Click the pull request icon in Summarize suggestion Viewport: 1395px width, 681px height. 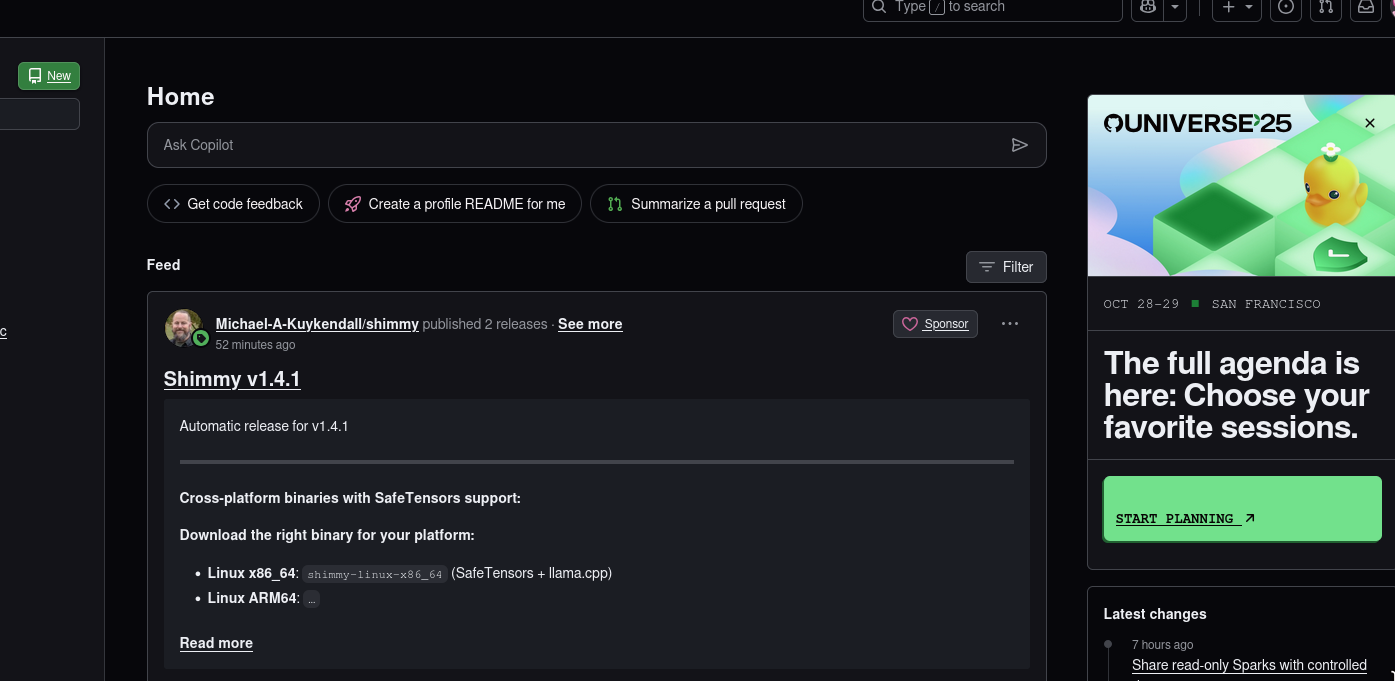coord(615,204)
